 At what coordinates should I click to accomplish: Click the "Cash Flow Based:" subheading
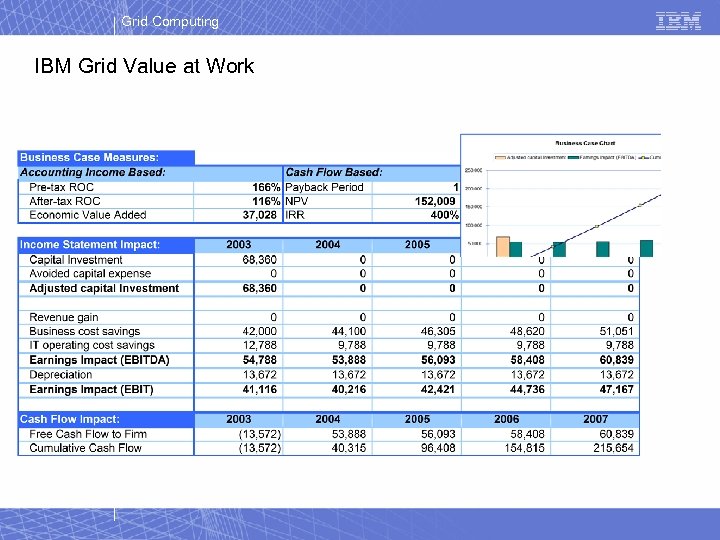point(334,172)
